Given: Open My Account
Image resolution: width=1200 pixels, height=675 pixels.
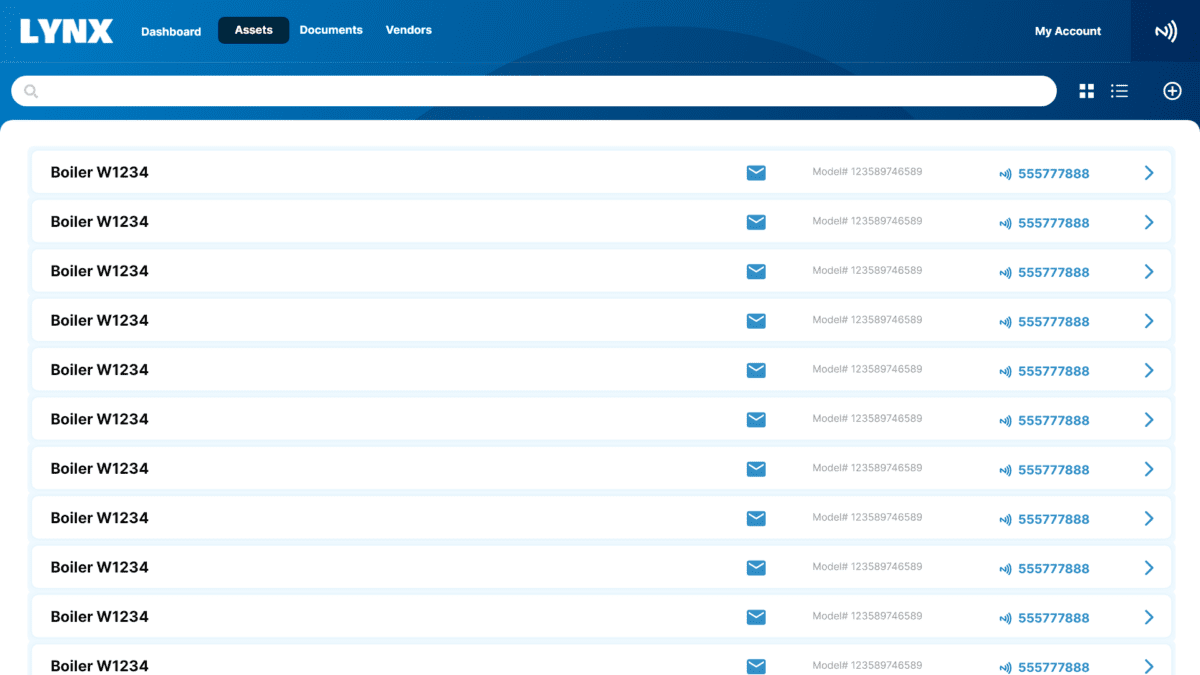Looking at the screenshot, I should (x=1067, y=31).
